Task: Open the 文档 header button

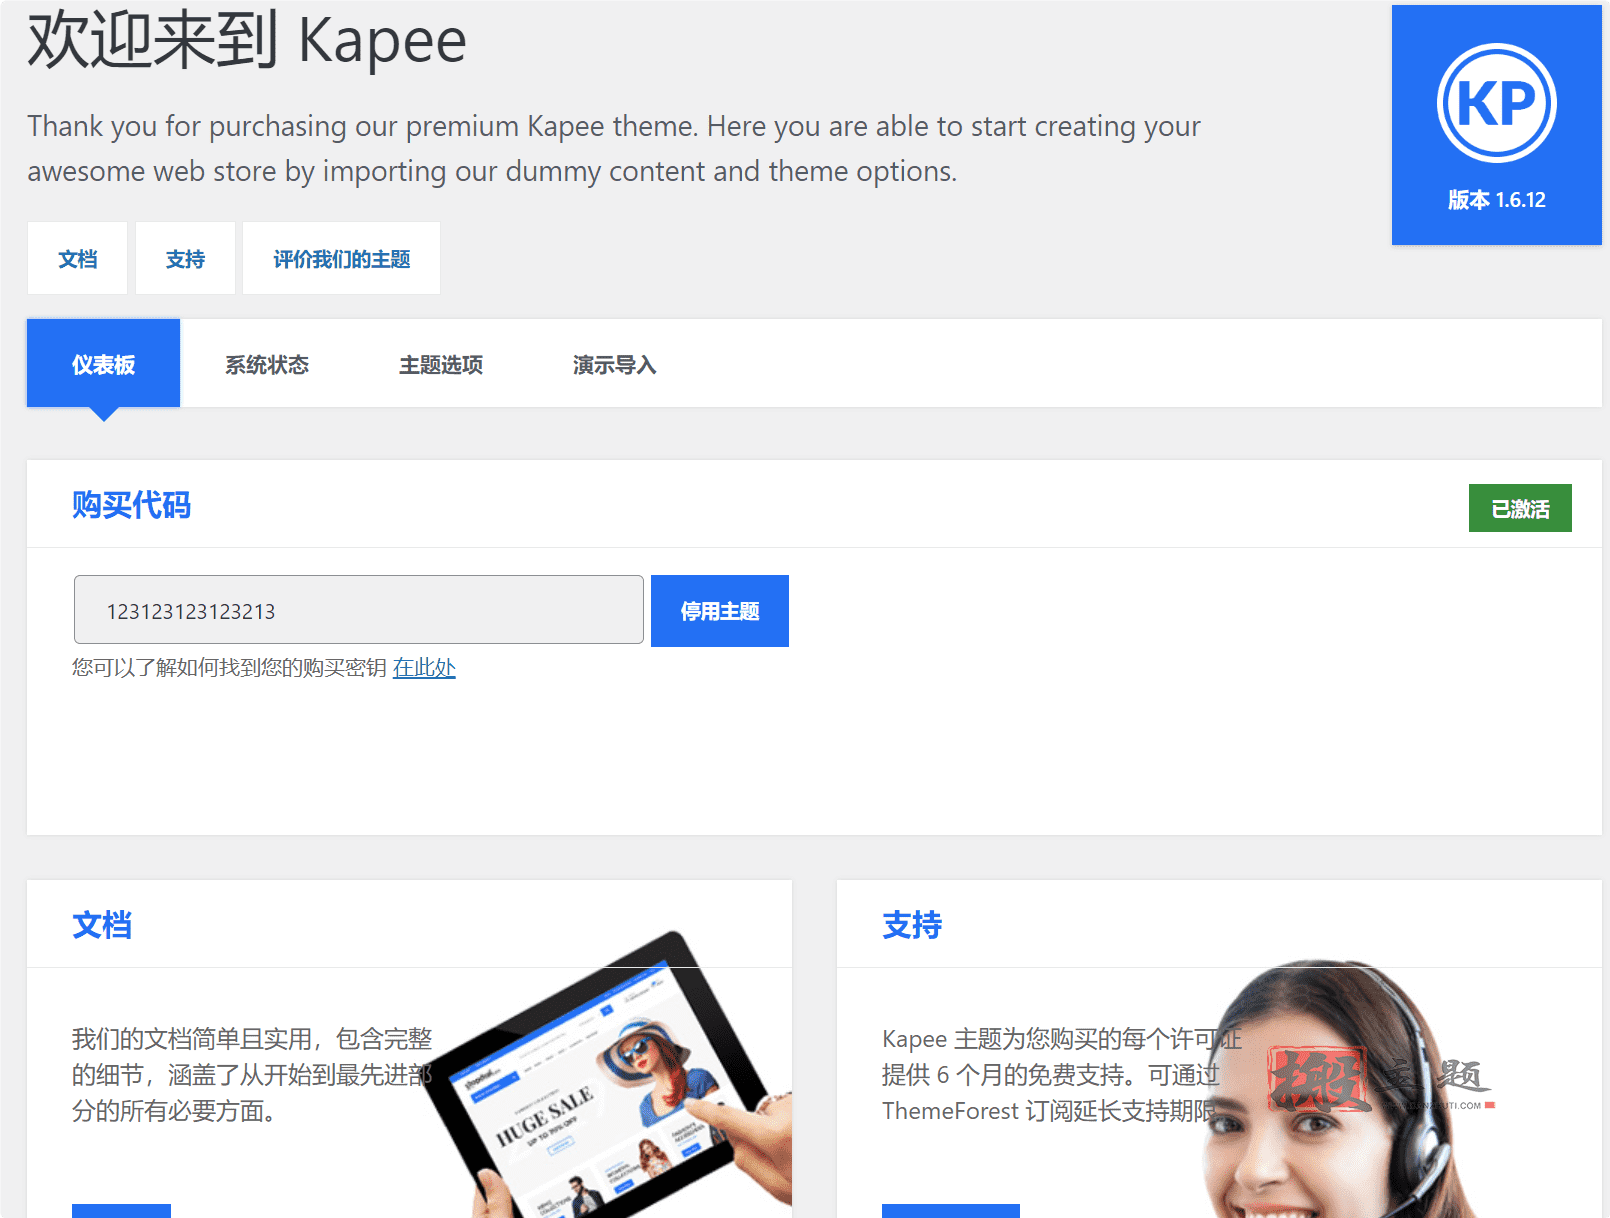Action: point(77,259)
